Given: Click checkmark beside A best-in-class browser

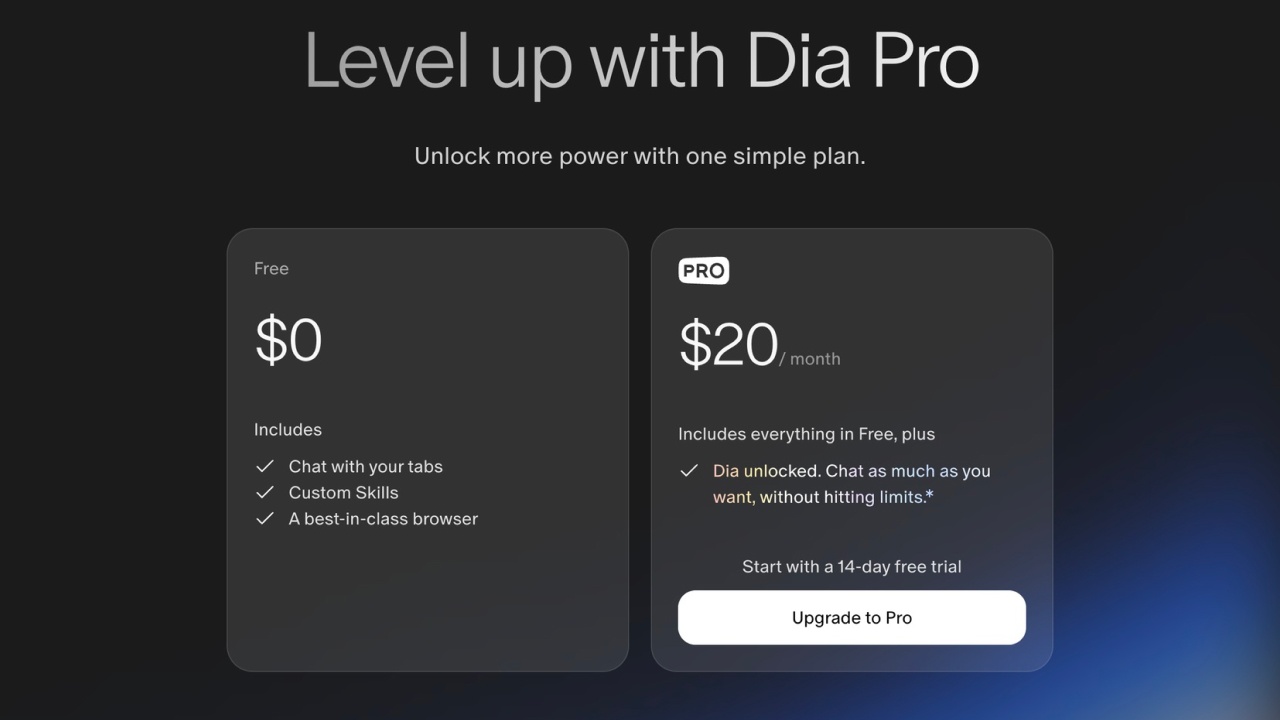Looking at the screenshot, I should click(x=265, y=518).
